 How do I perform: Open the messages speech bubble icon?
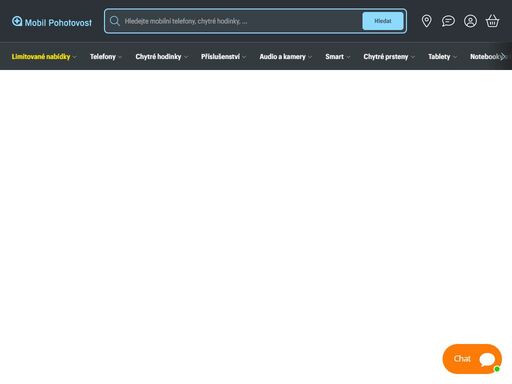[448, 21]
